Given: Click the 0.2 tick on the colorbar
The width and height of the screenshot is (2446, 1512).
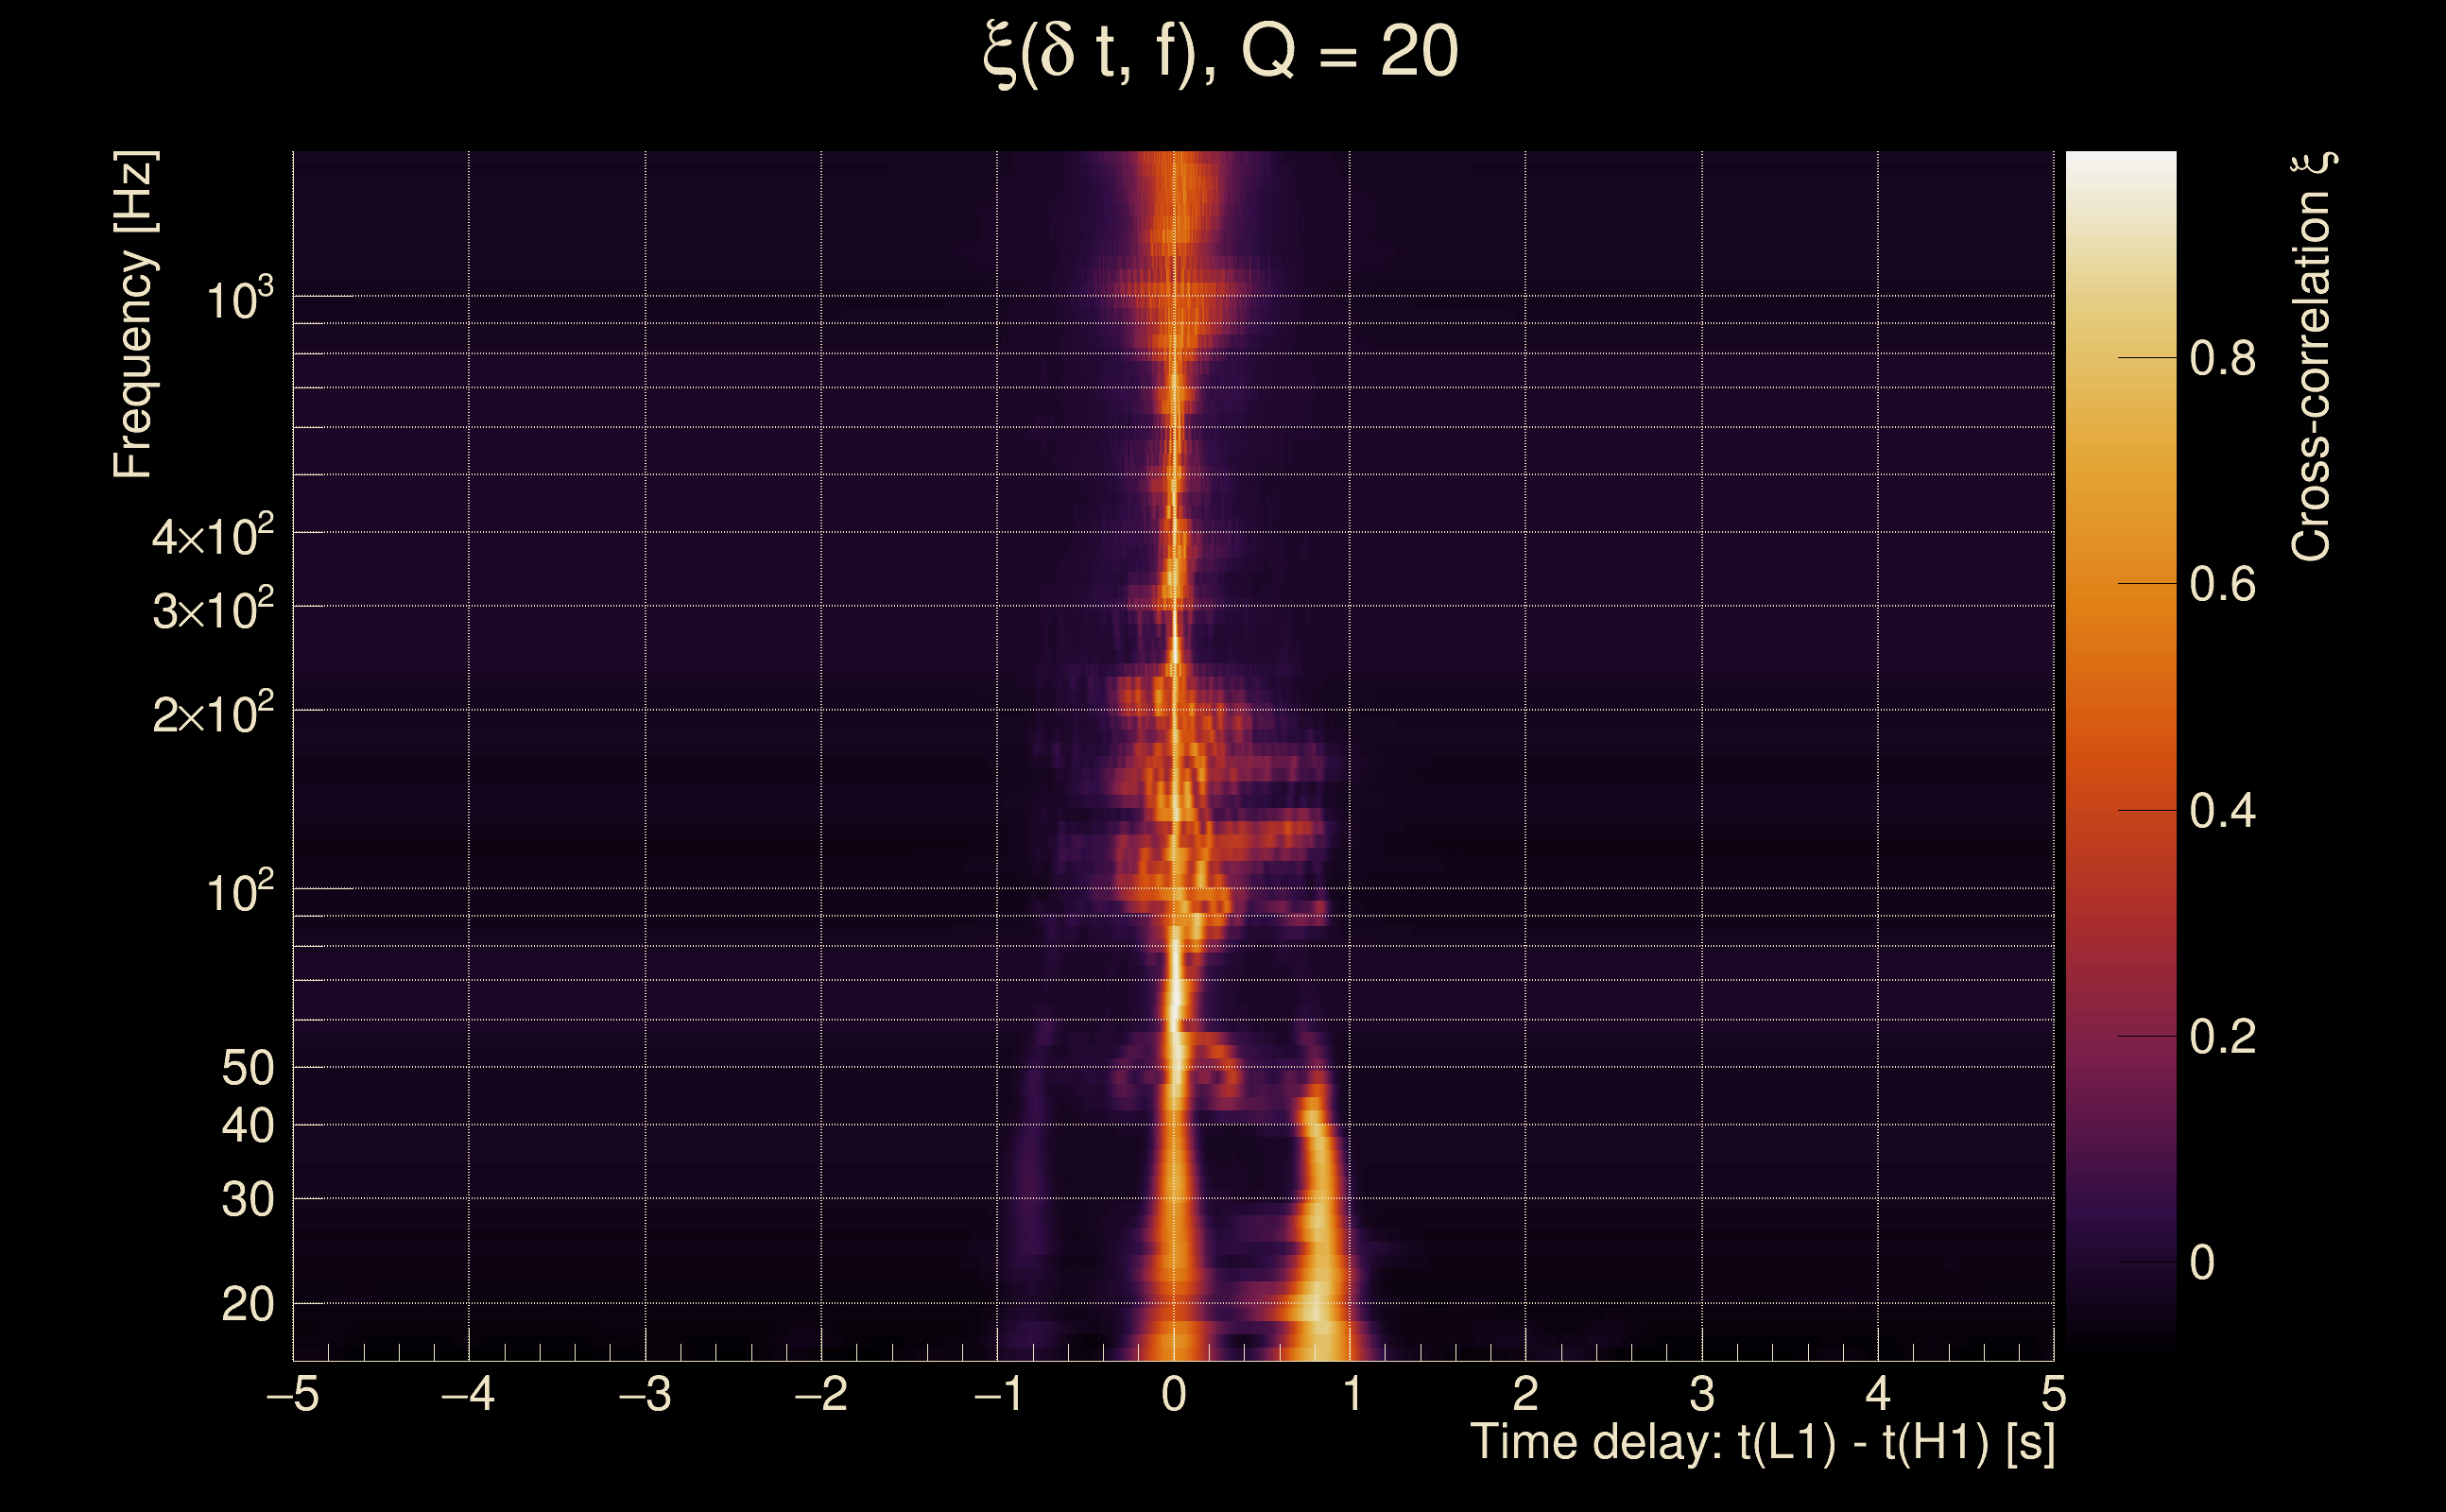Looking at the screenshot, I should (2222, 1036).
